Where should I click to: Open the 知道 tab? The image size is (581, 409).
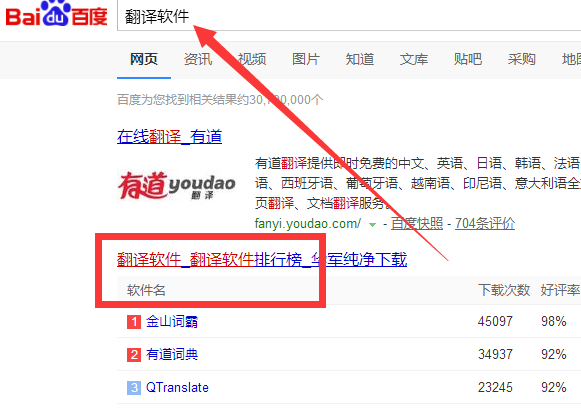coord(360,59)
